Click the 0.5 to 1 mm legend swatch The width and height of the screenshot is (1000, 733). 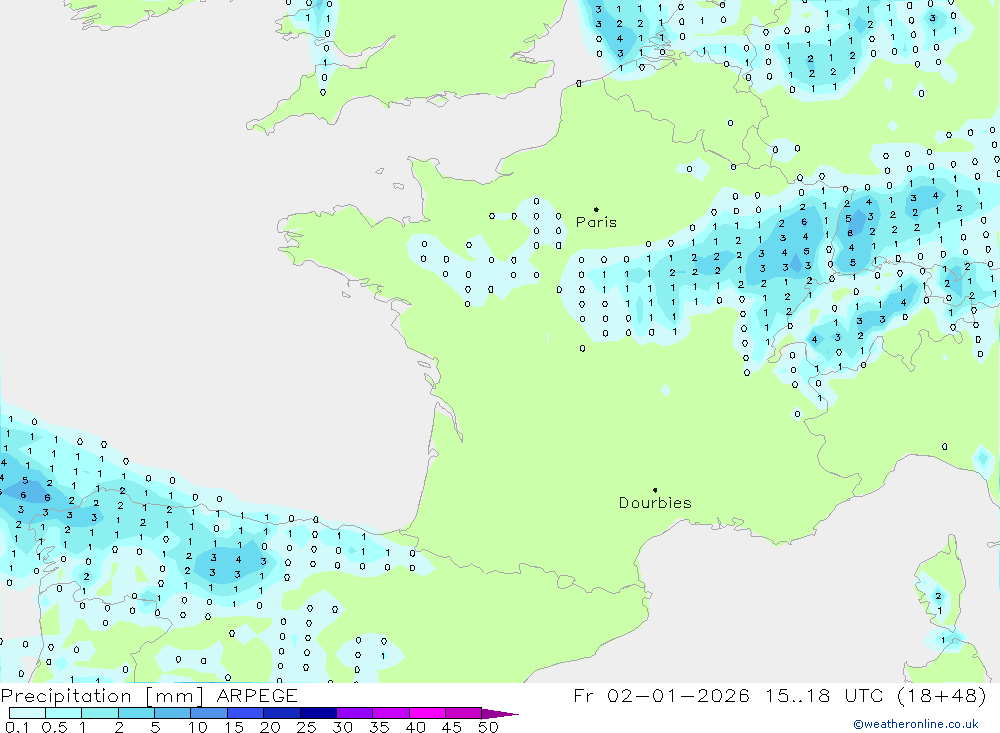coord(64,713)
